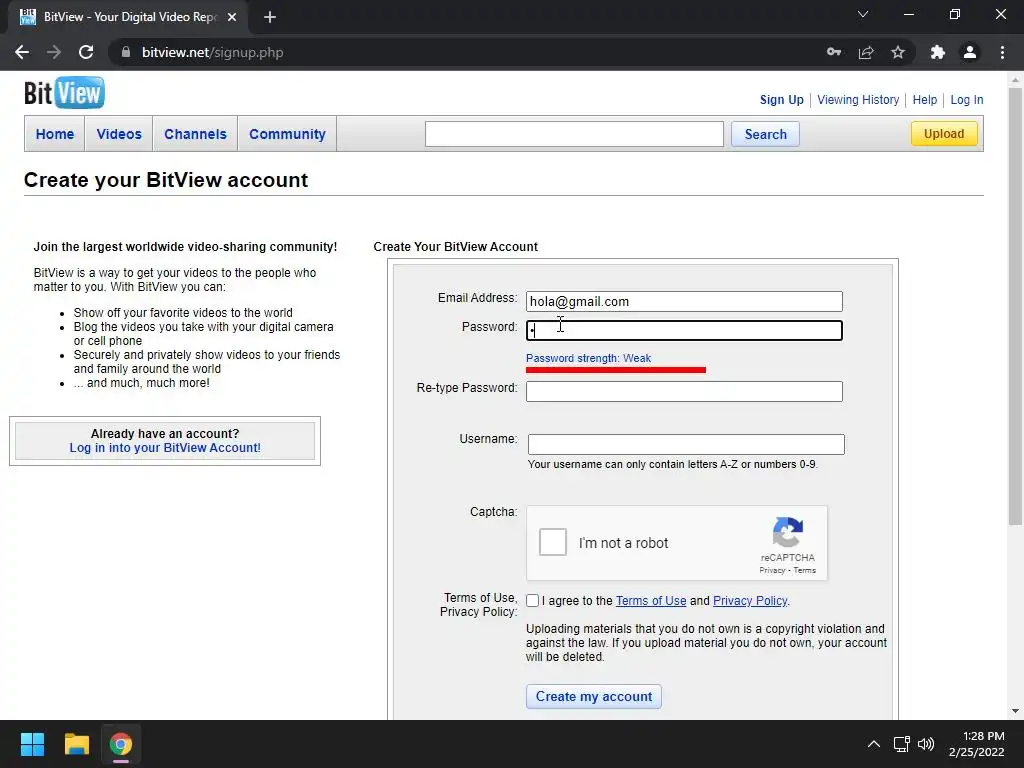Click the yellow Upload button
1024x768 pixels.
pos(944,134)
